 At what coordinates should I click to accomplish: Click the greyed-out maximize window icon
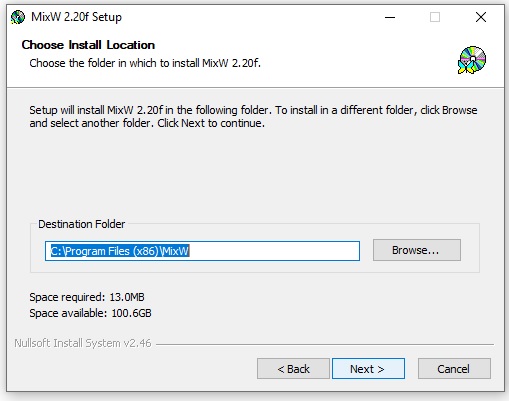(x=435, y=17)
